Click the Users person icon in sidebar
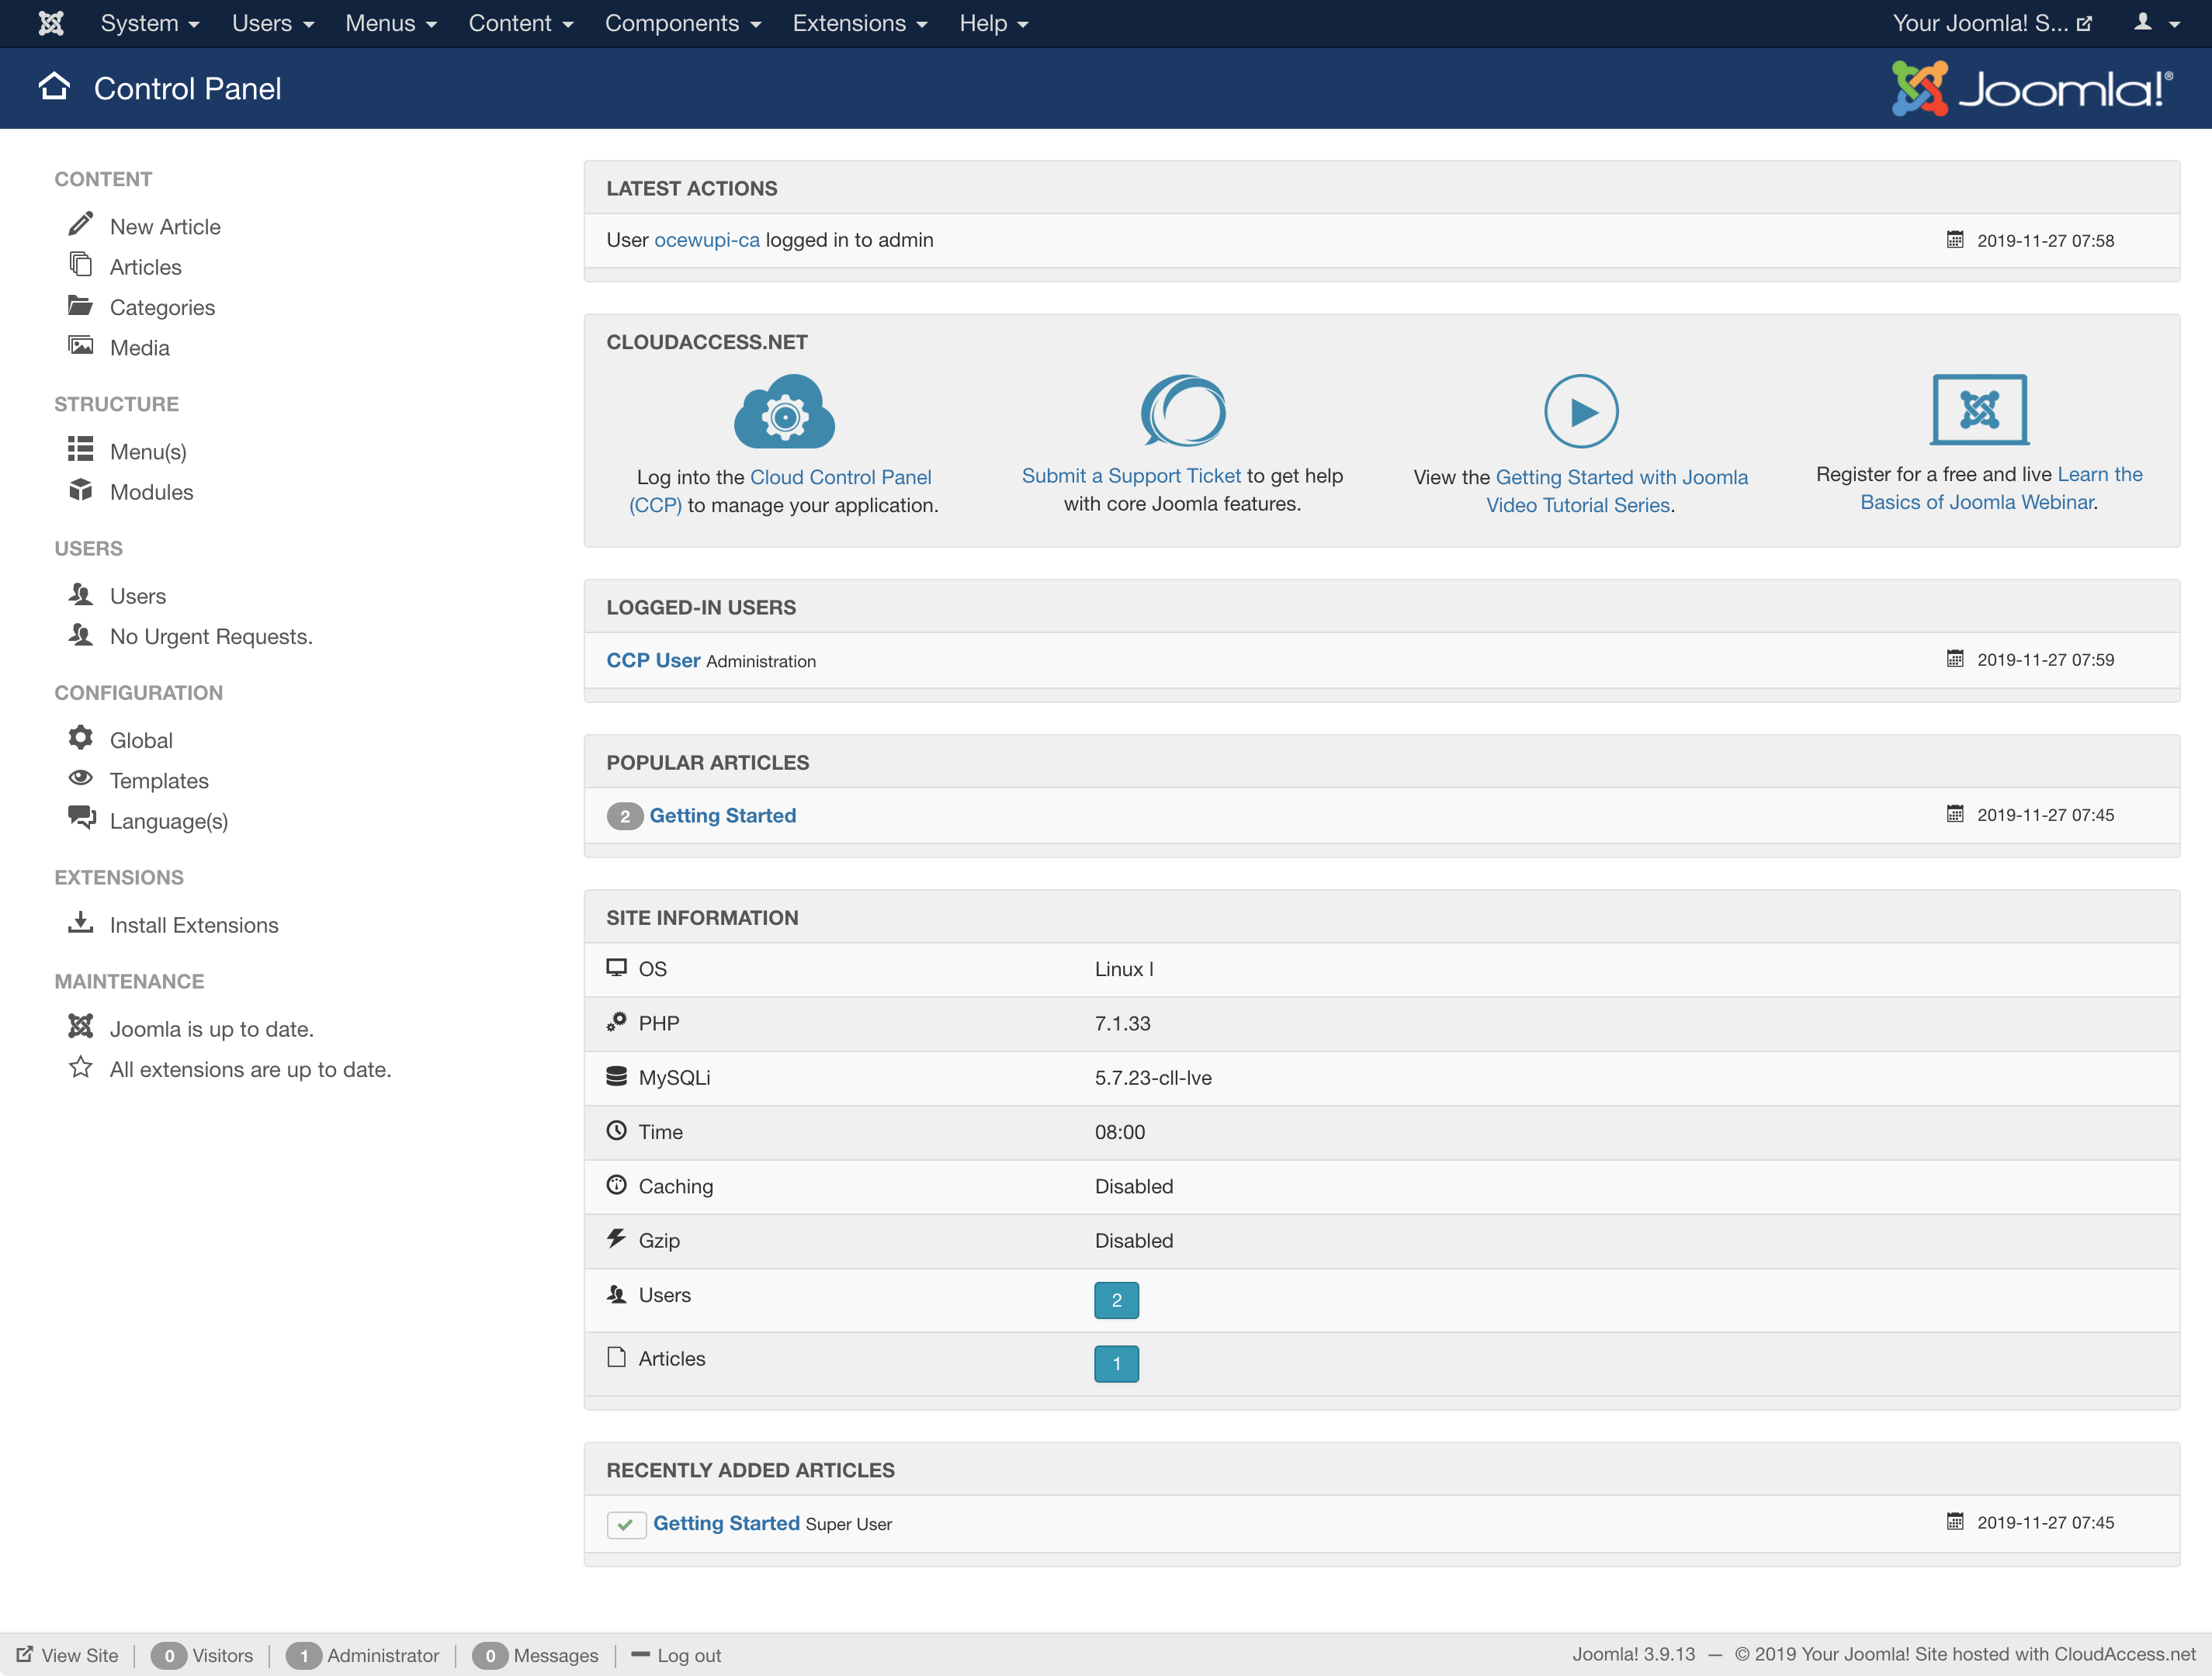Screen dimensions: 2212x1676 (x=81, y=594)
